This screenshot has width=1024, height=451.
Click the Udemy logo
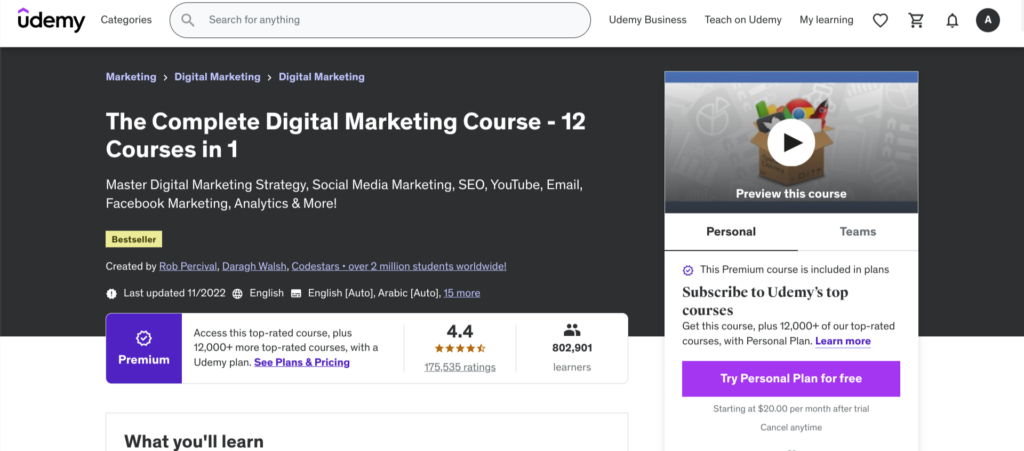coord(51,20)
